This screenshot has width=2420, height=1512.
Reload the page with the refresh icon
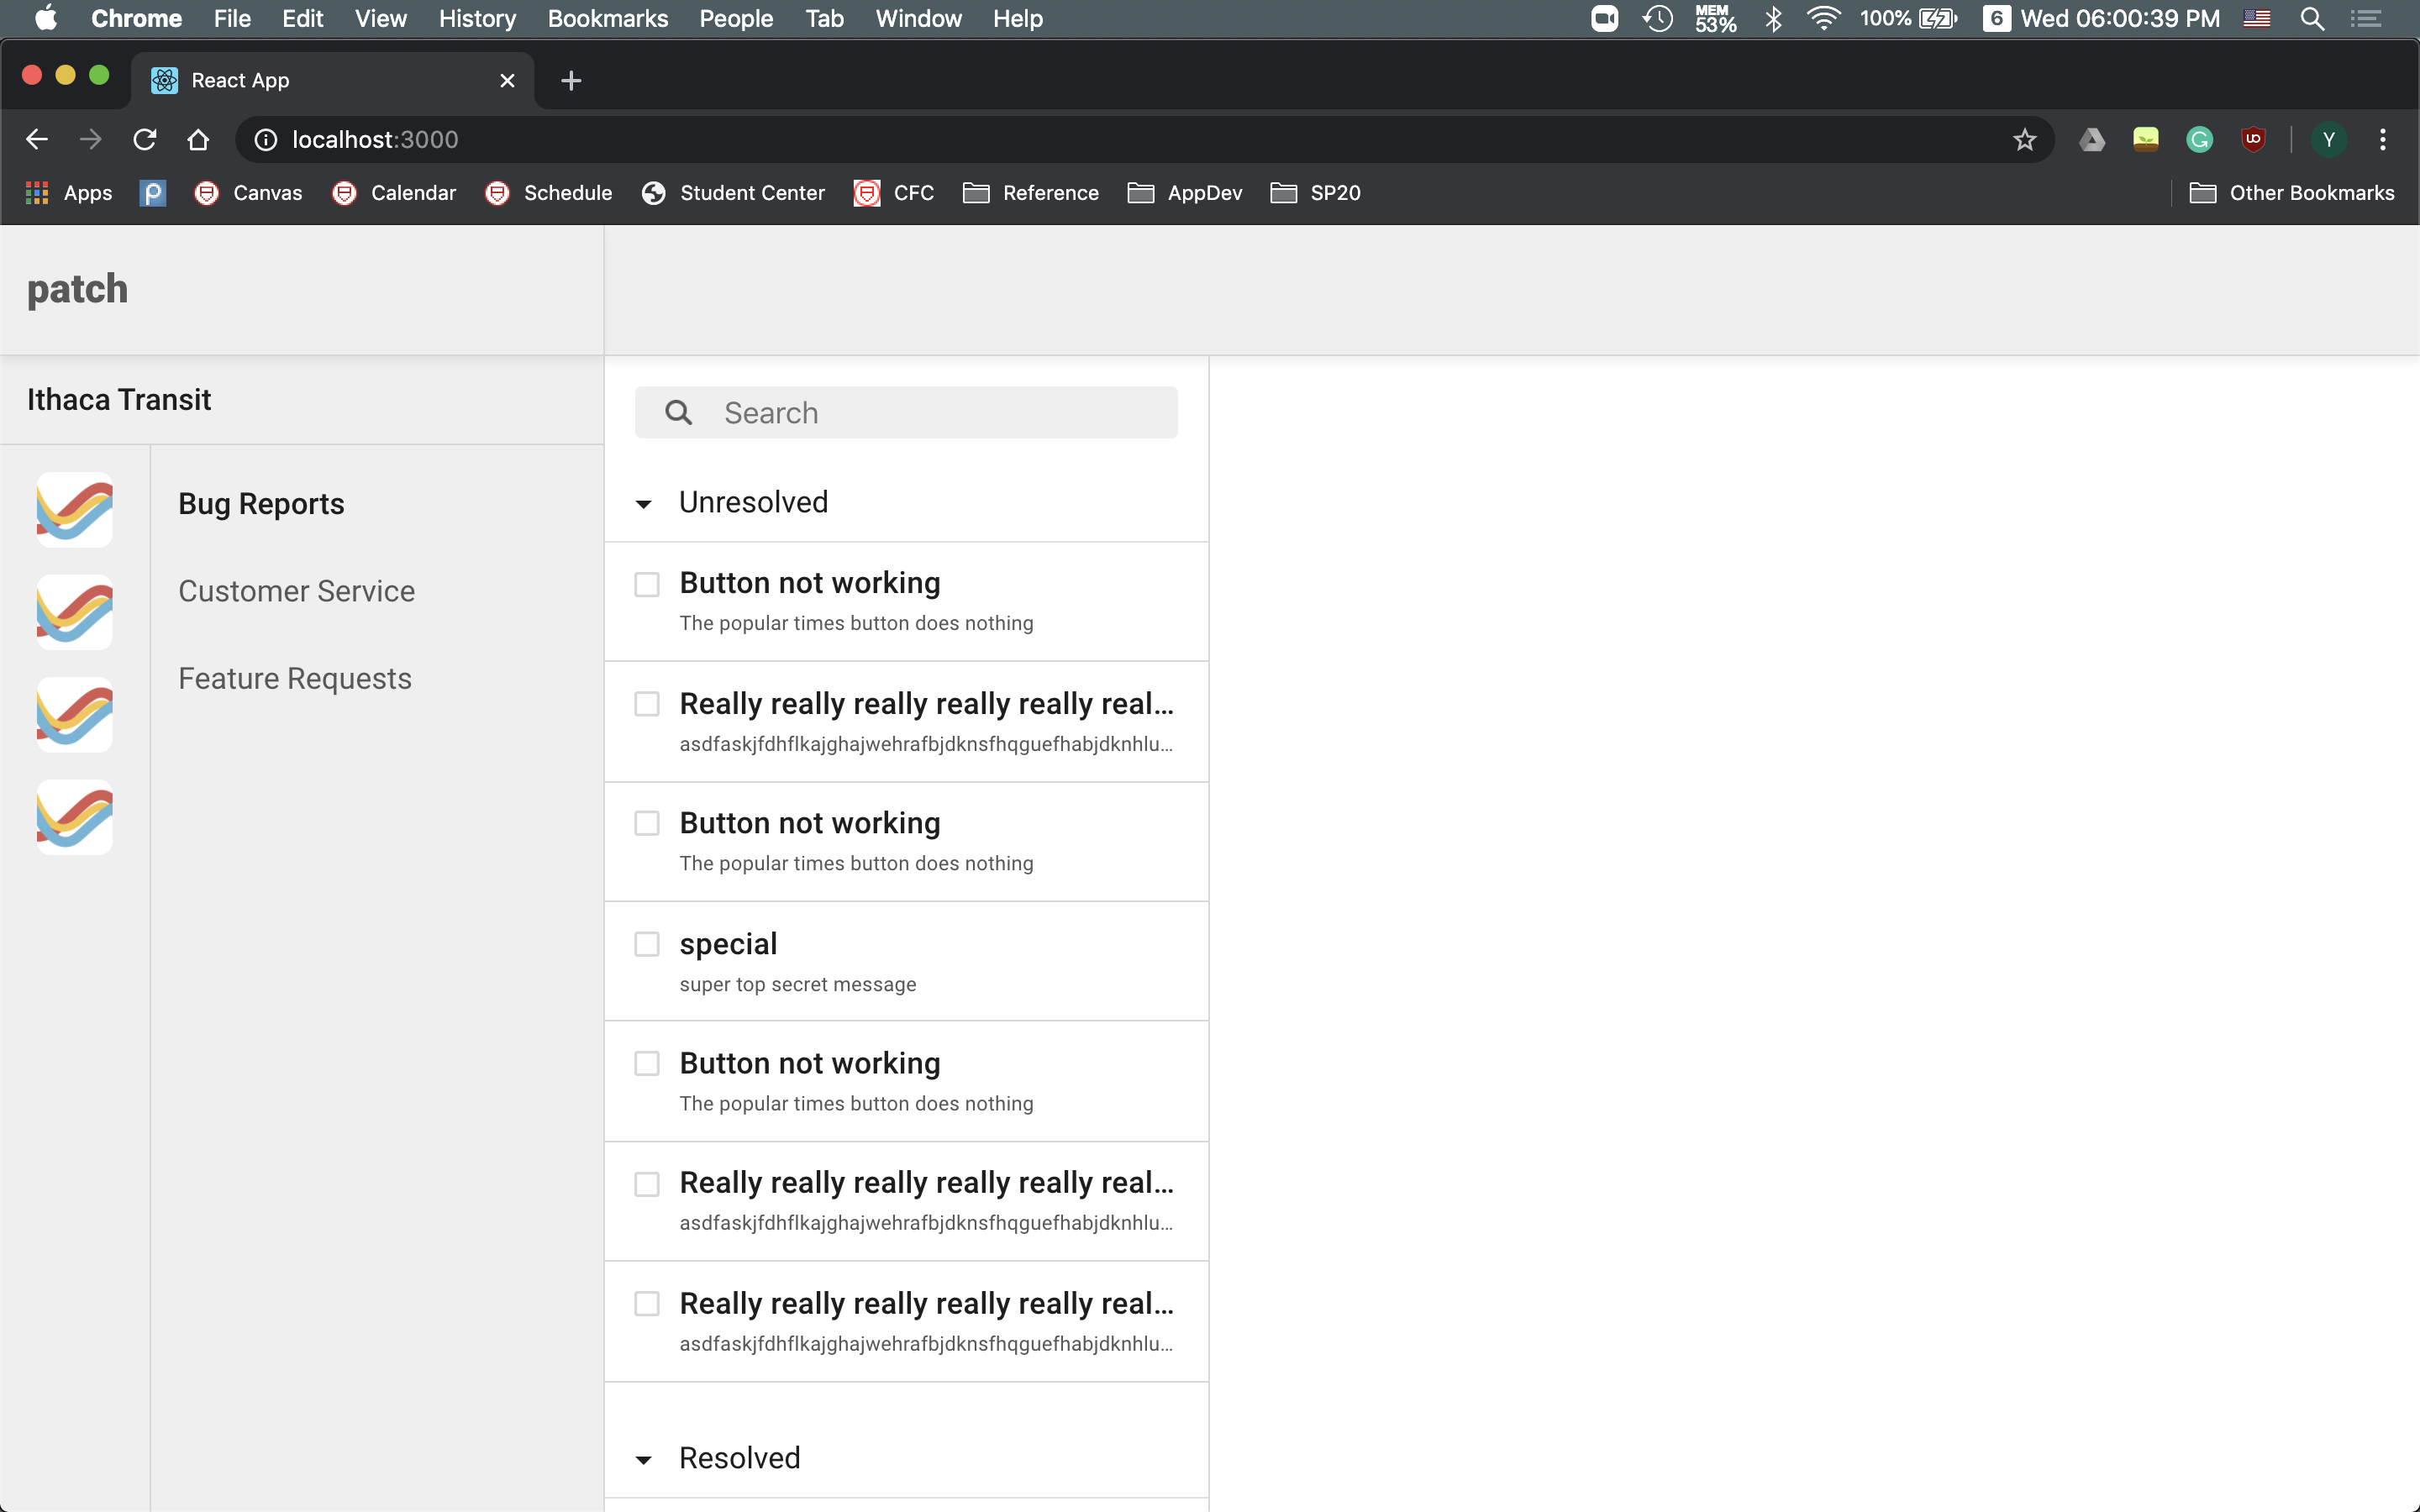click(145, 140)
